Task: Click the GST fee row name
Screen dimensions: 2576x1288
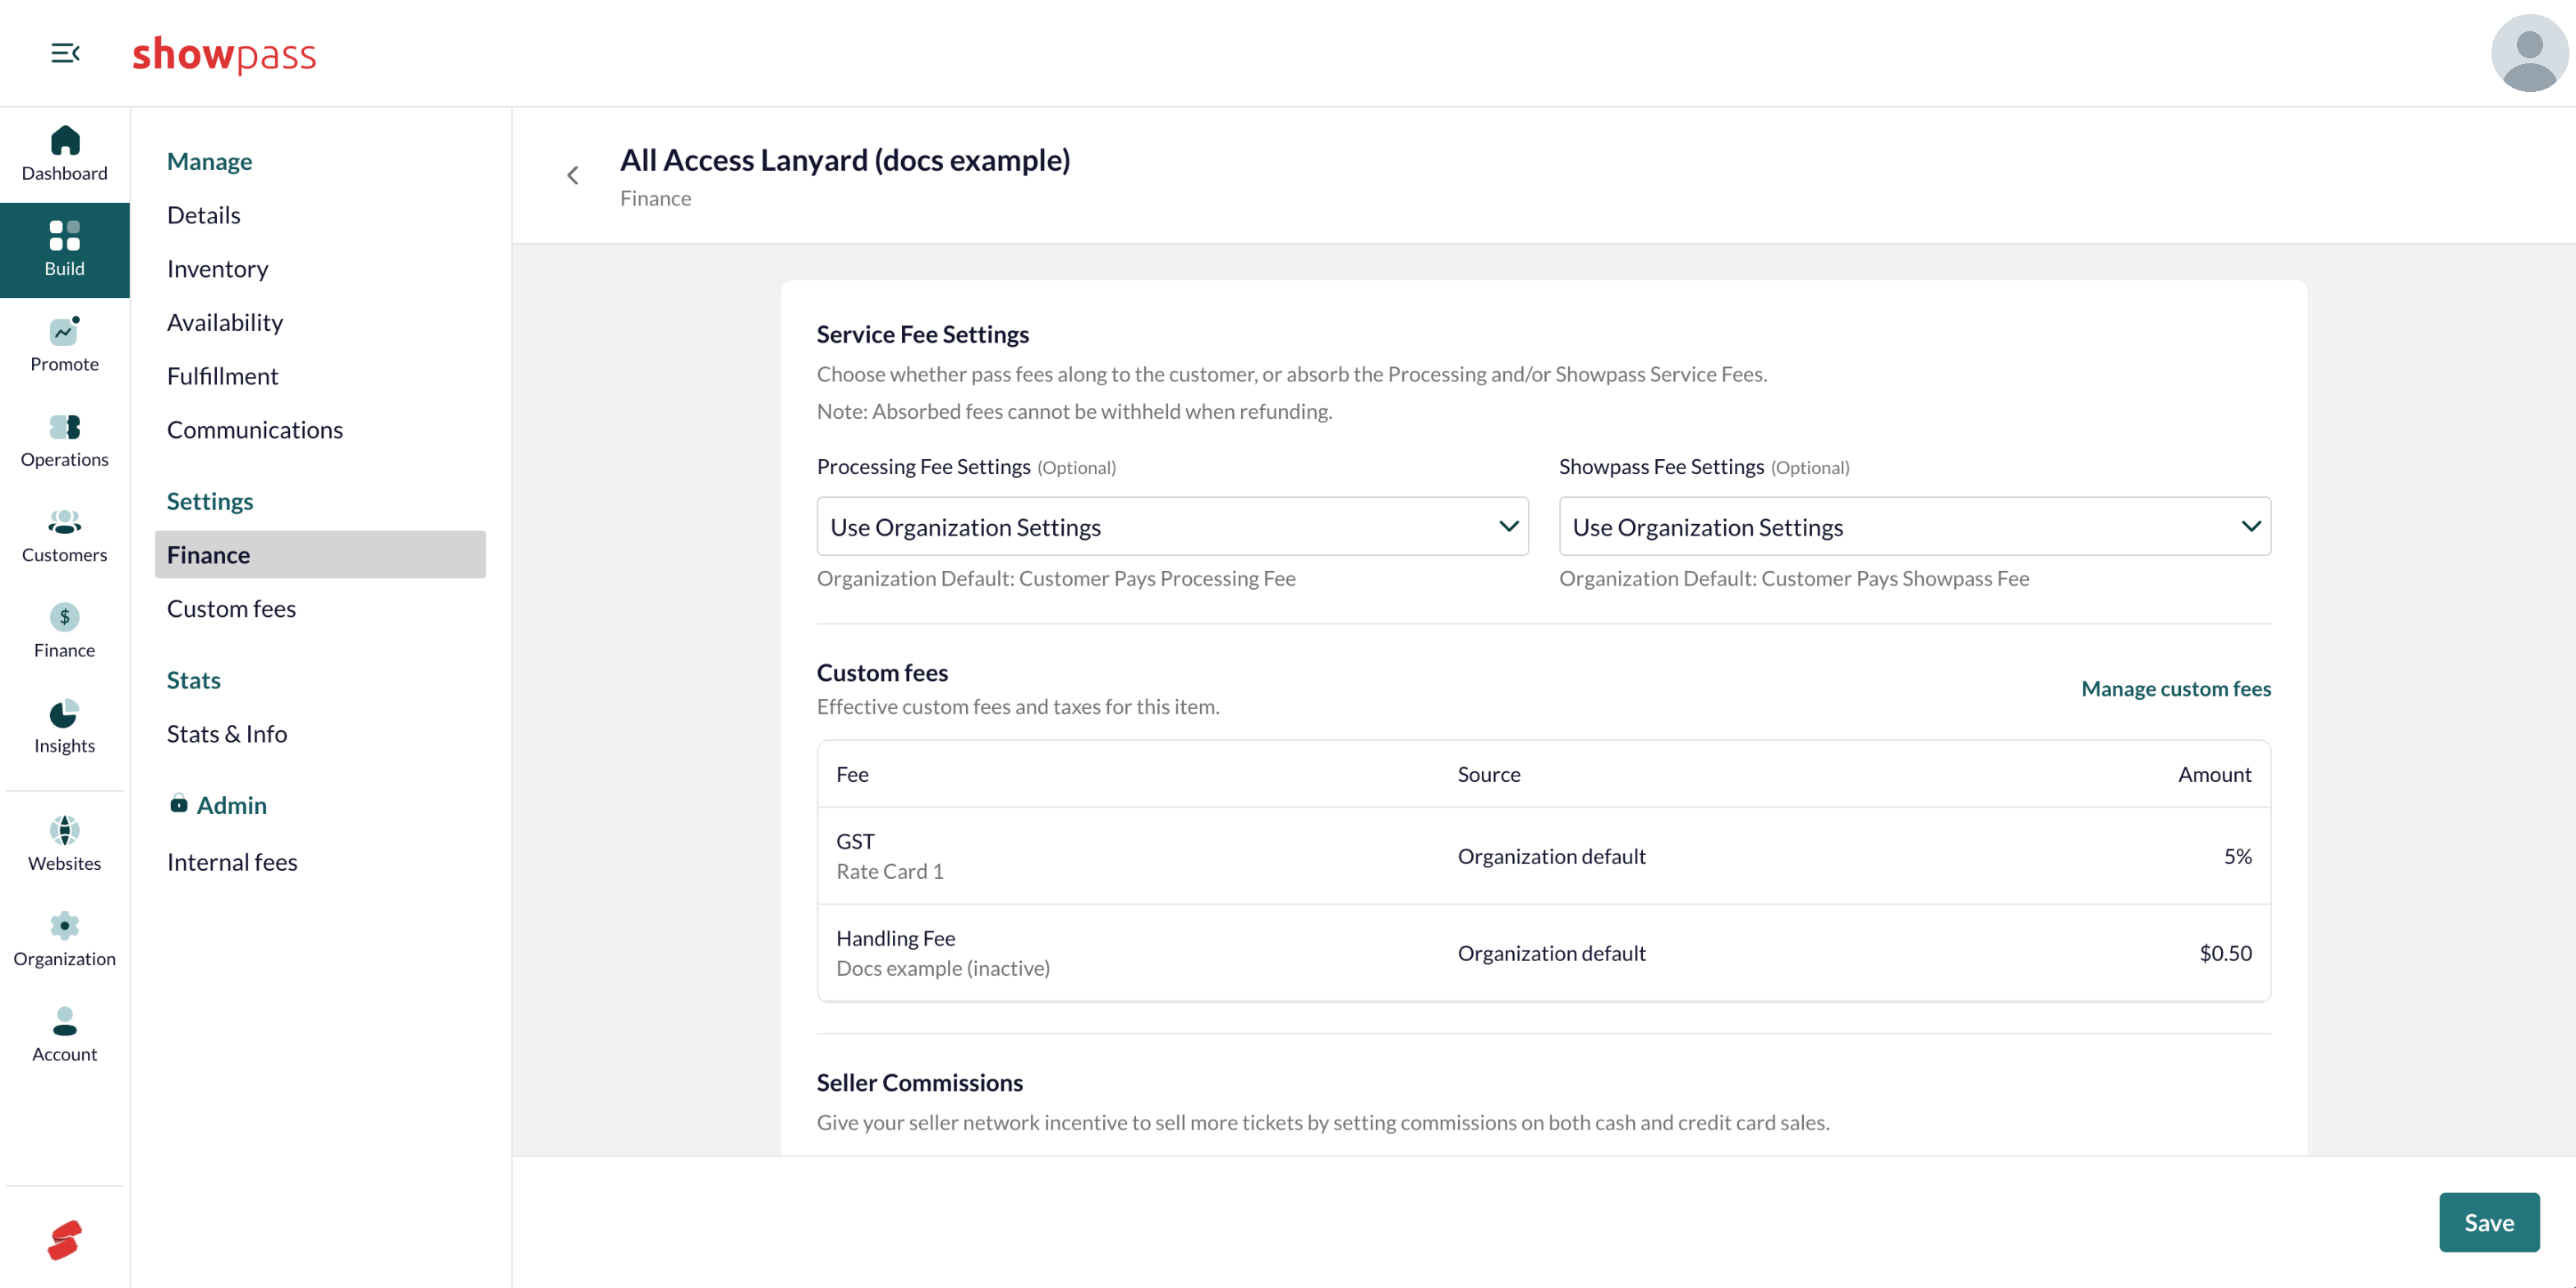Action: click(855, 841)
